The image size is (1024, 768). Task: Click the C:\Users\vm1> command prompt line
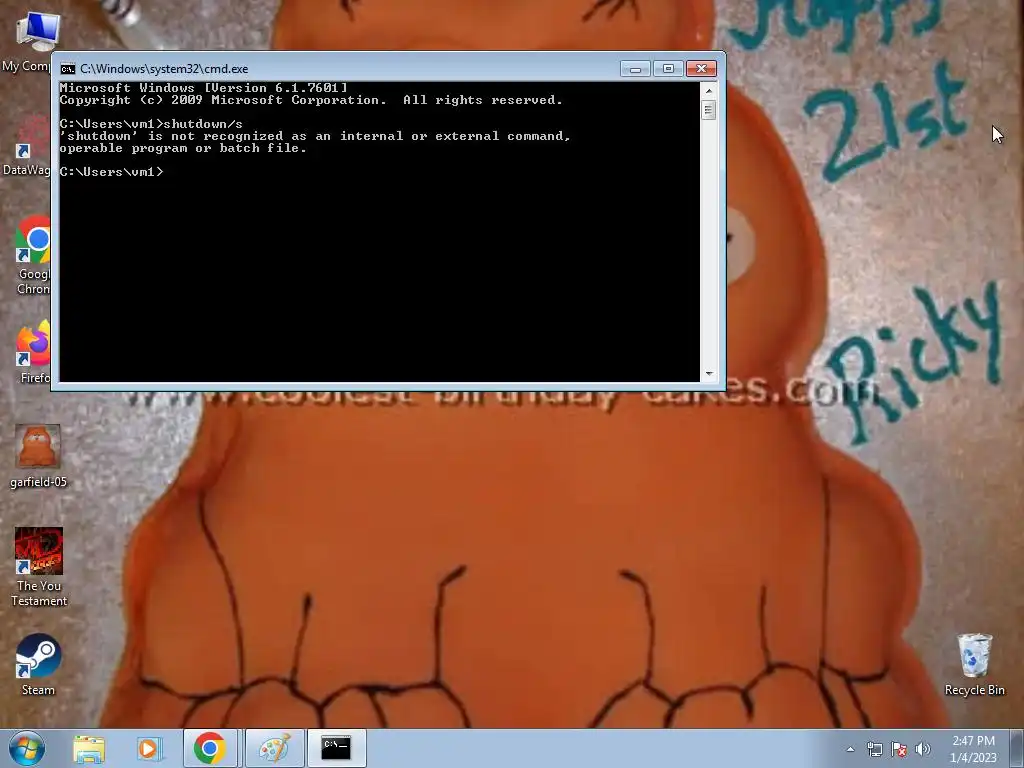click(112, 172)
